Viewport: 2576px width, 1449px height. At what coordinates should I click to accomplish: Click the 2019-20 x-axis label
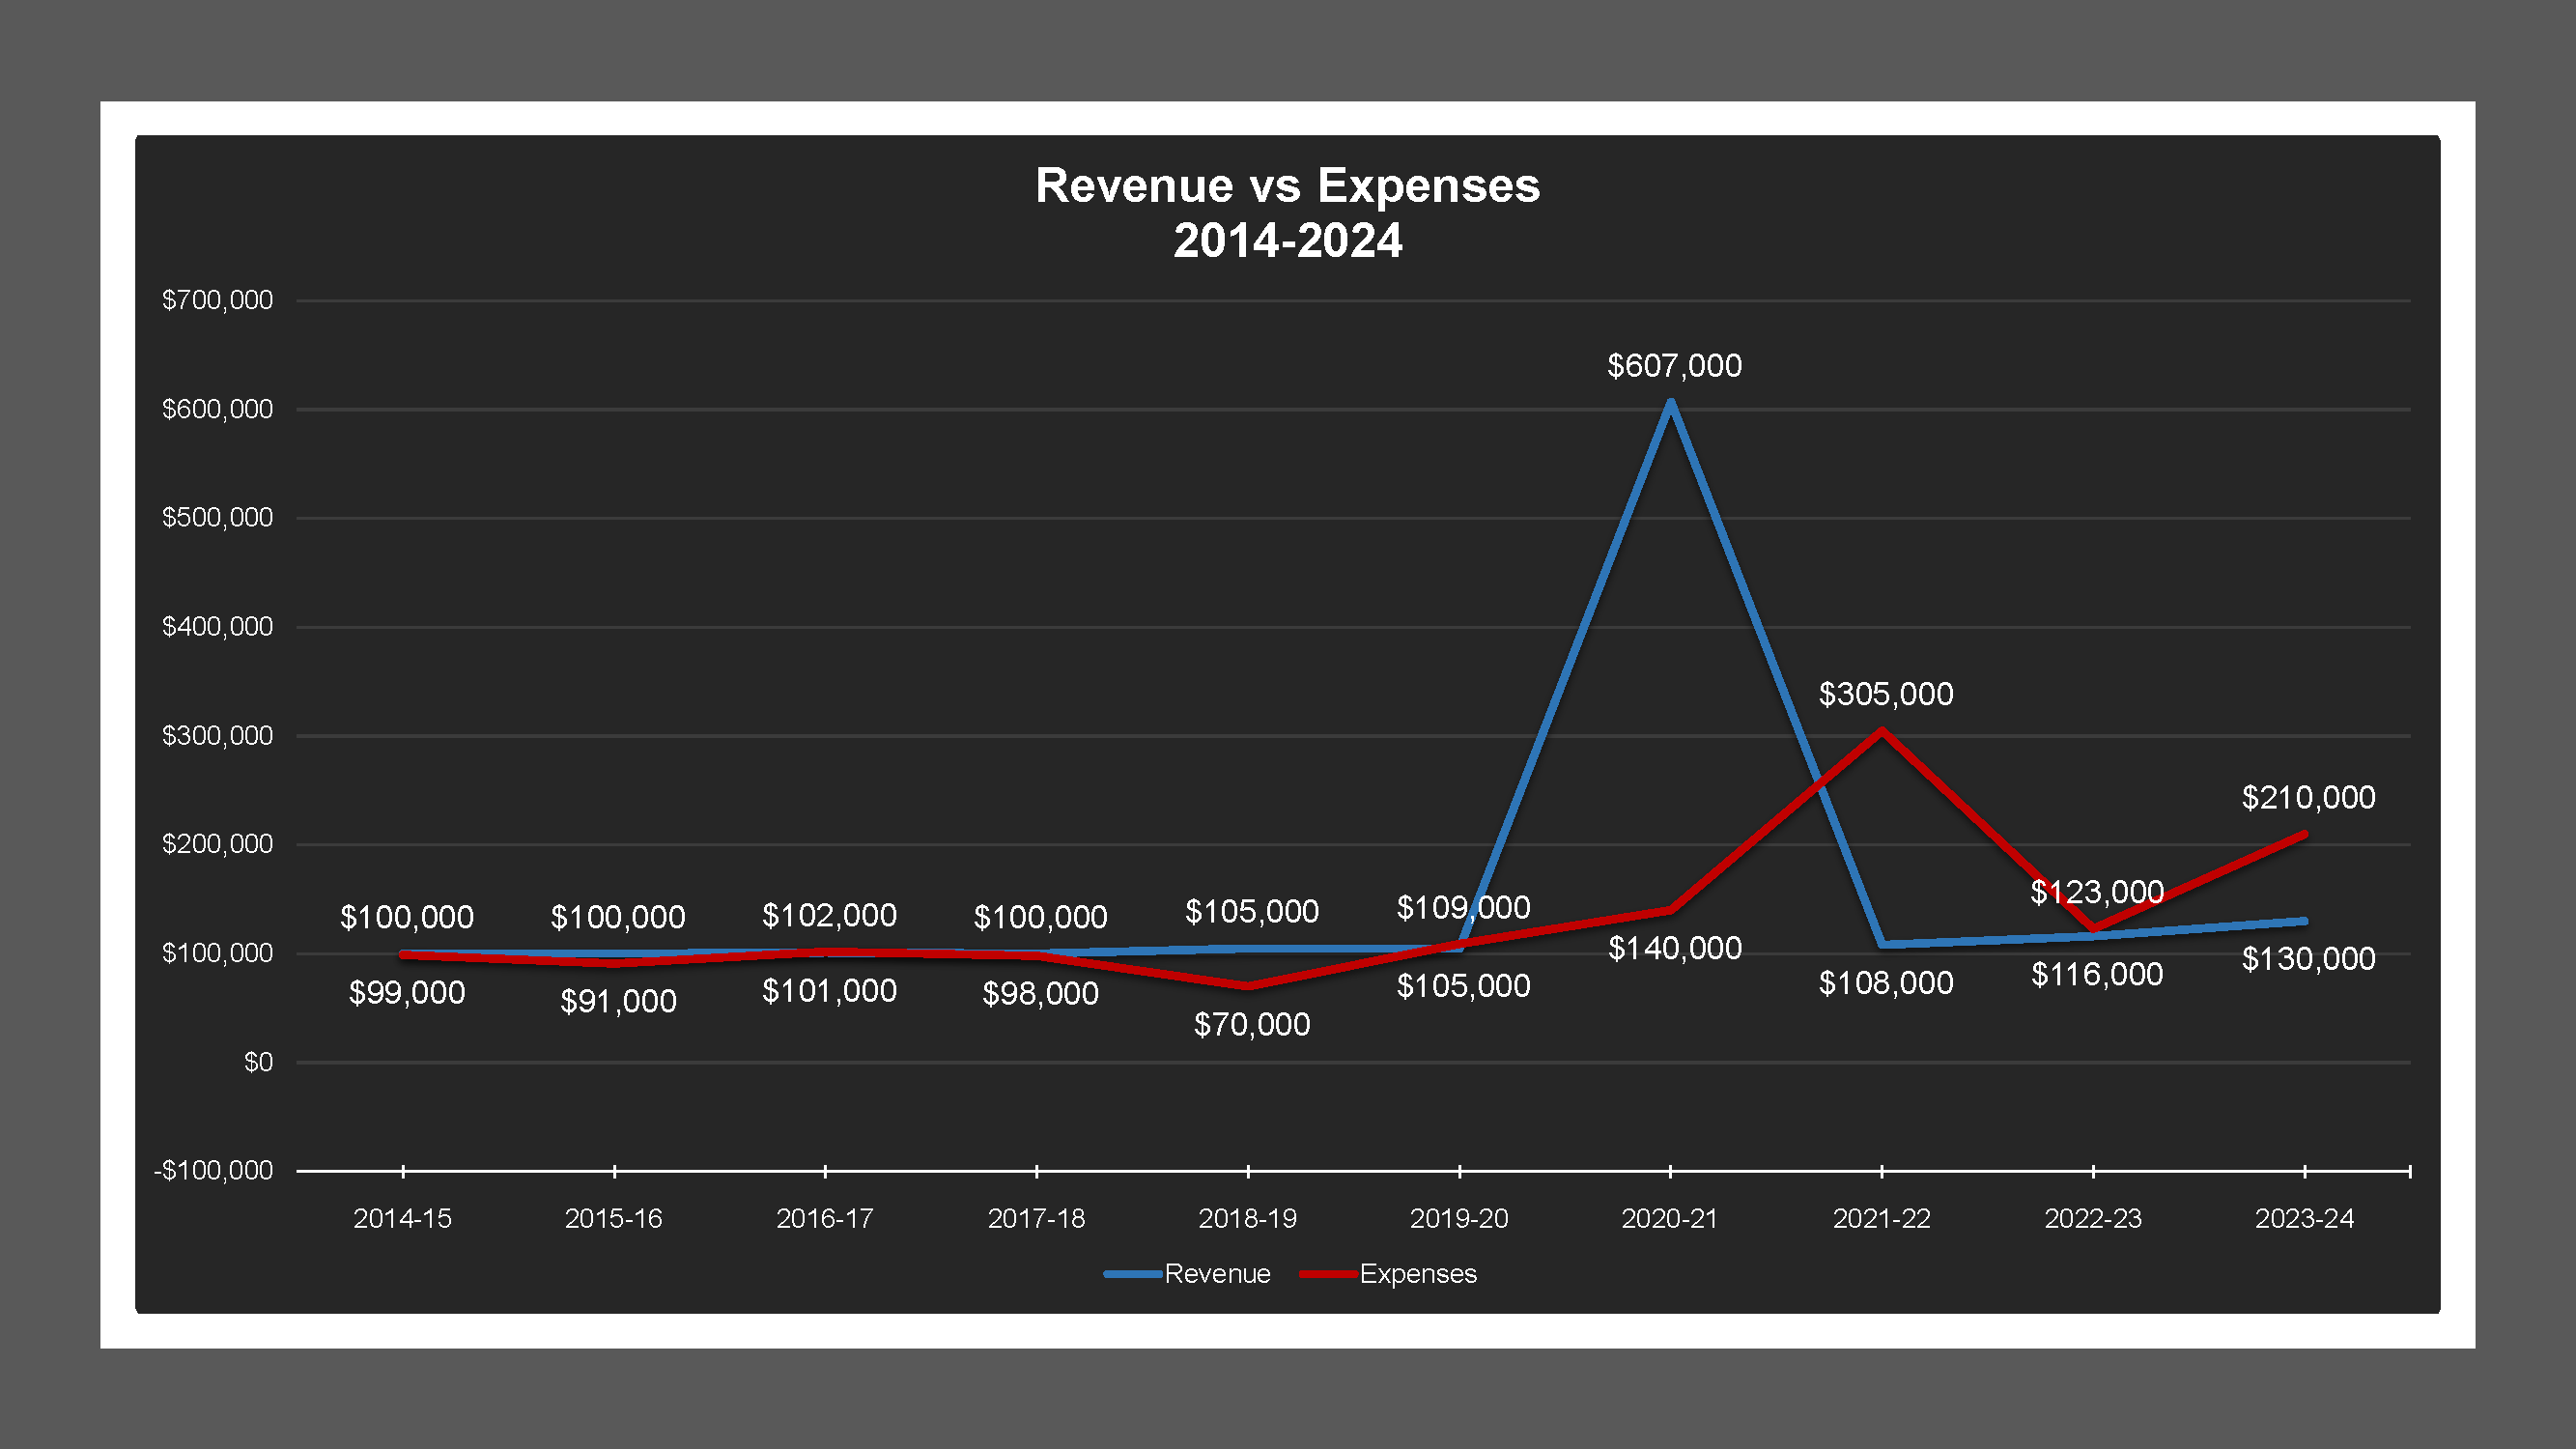[x=1459, y=1218]
